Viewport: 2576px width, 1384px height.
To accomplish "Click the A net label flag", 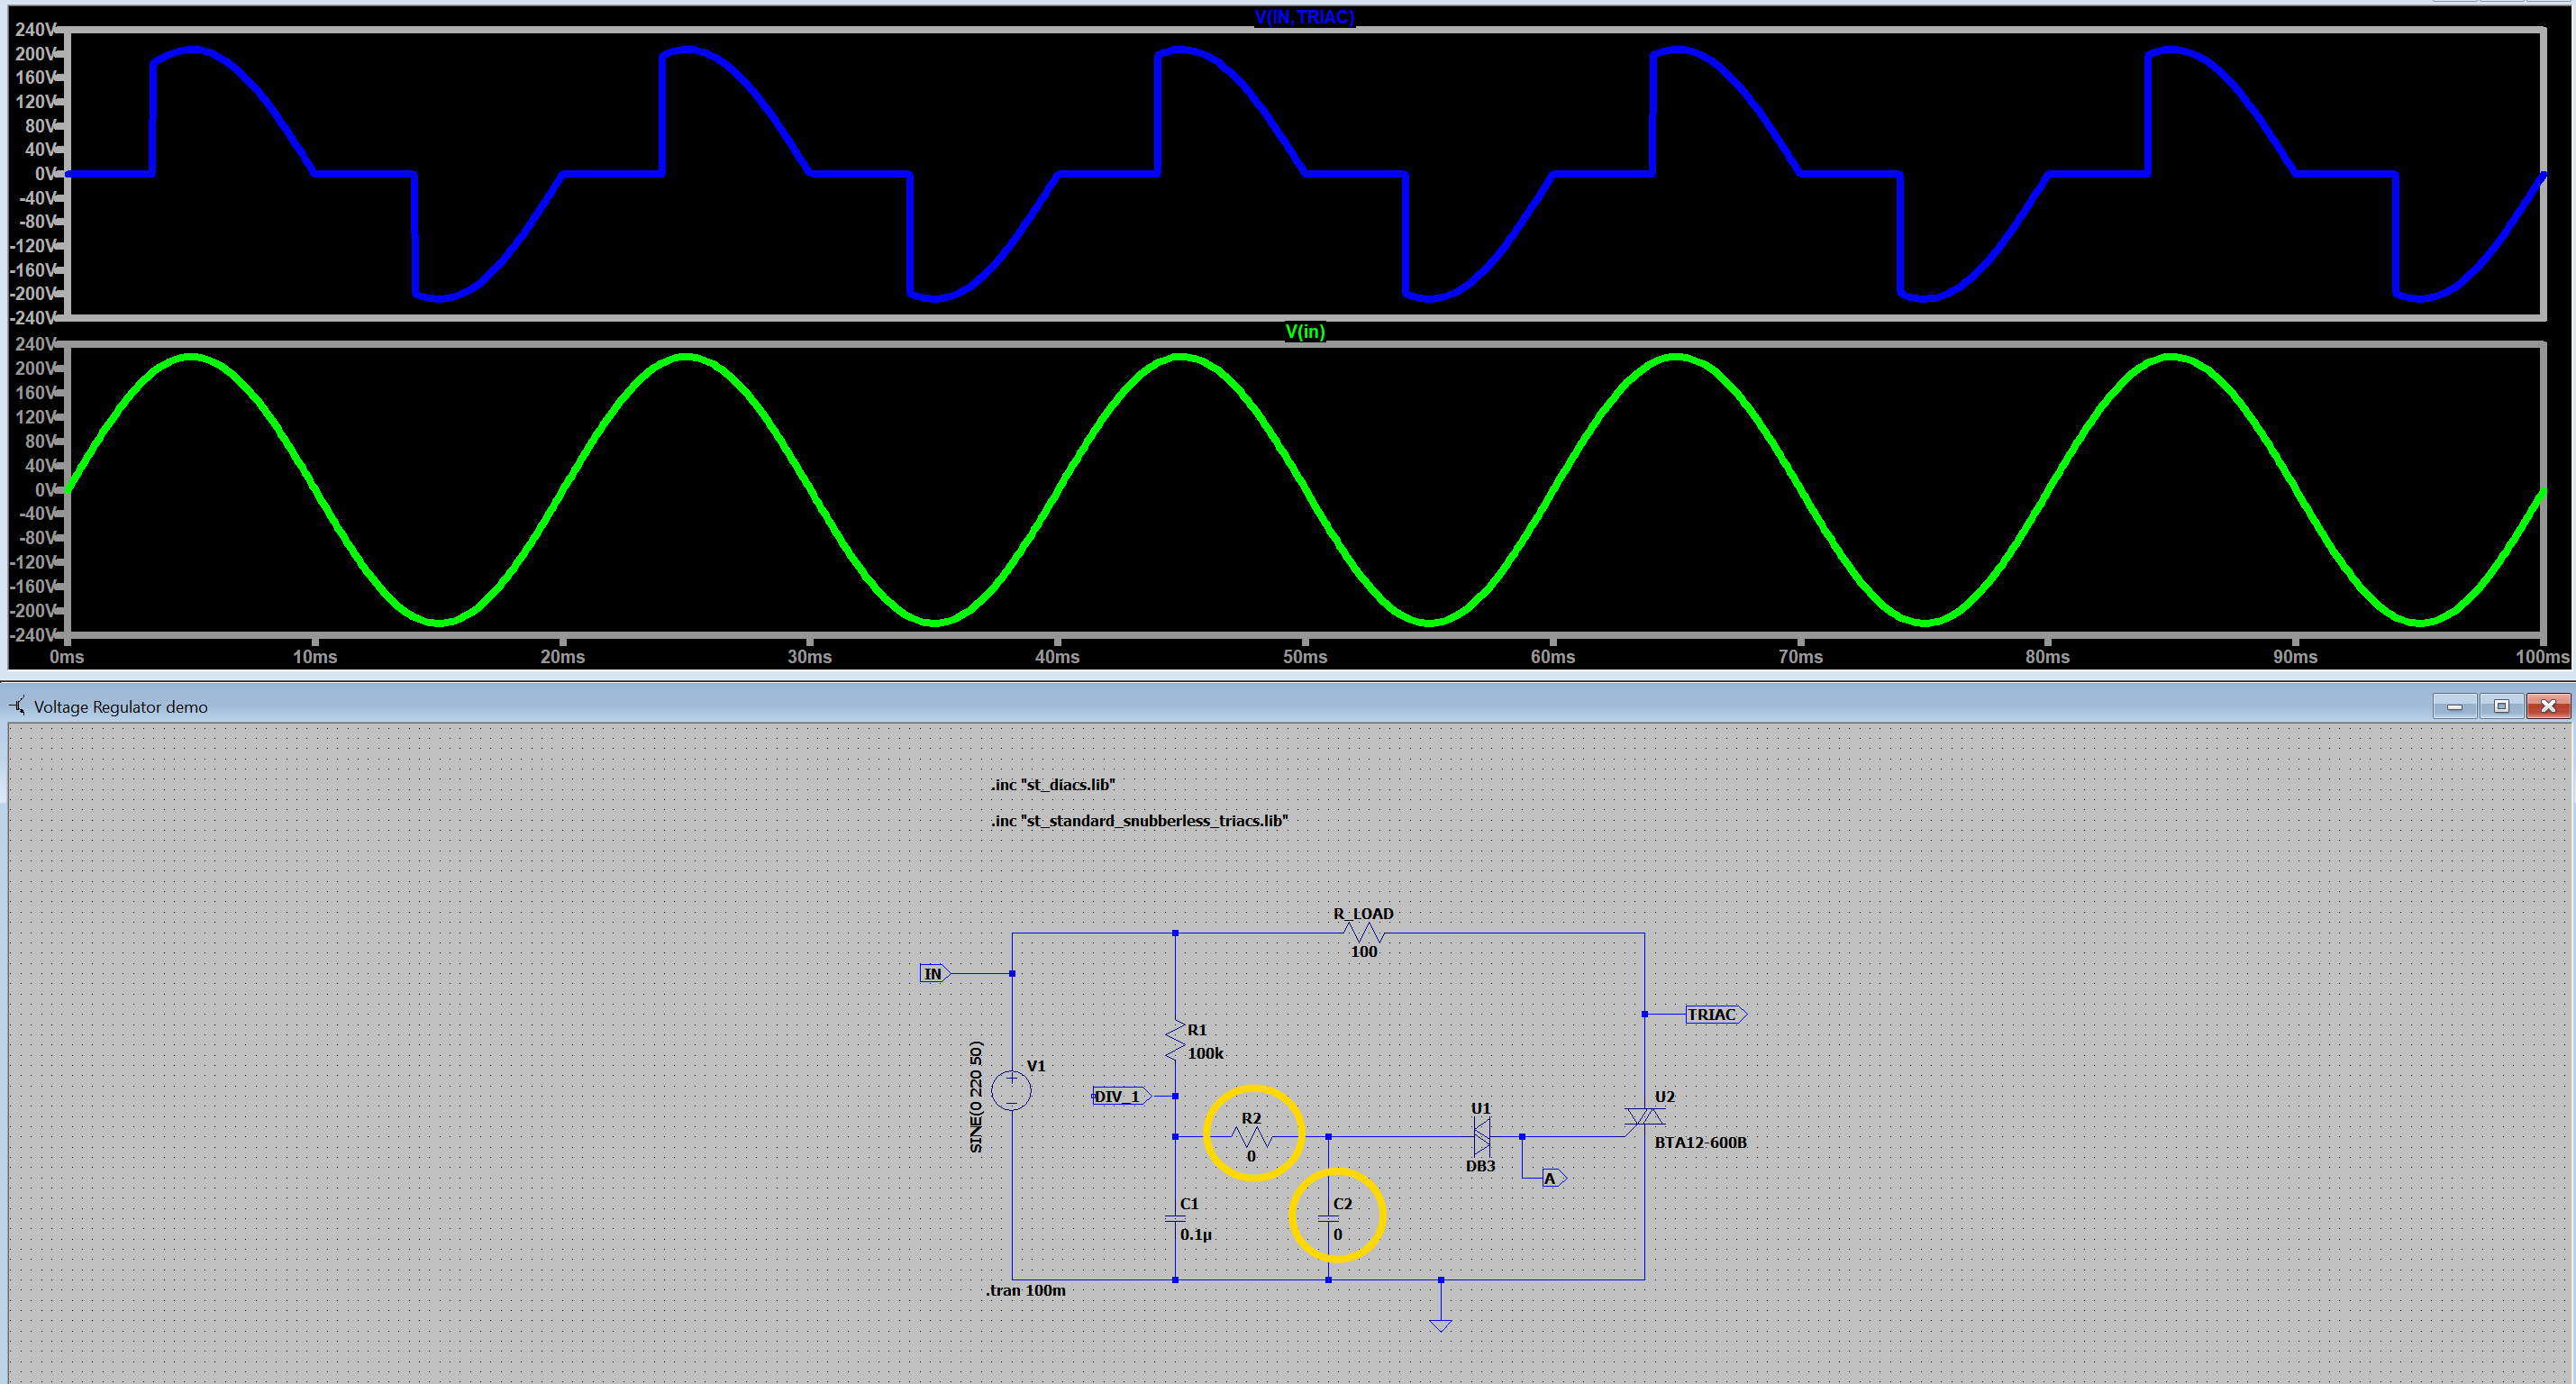I will [1553, 1178].
